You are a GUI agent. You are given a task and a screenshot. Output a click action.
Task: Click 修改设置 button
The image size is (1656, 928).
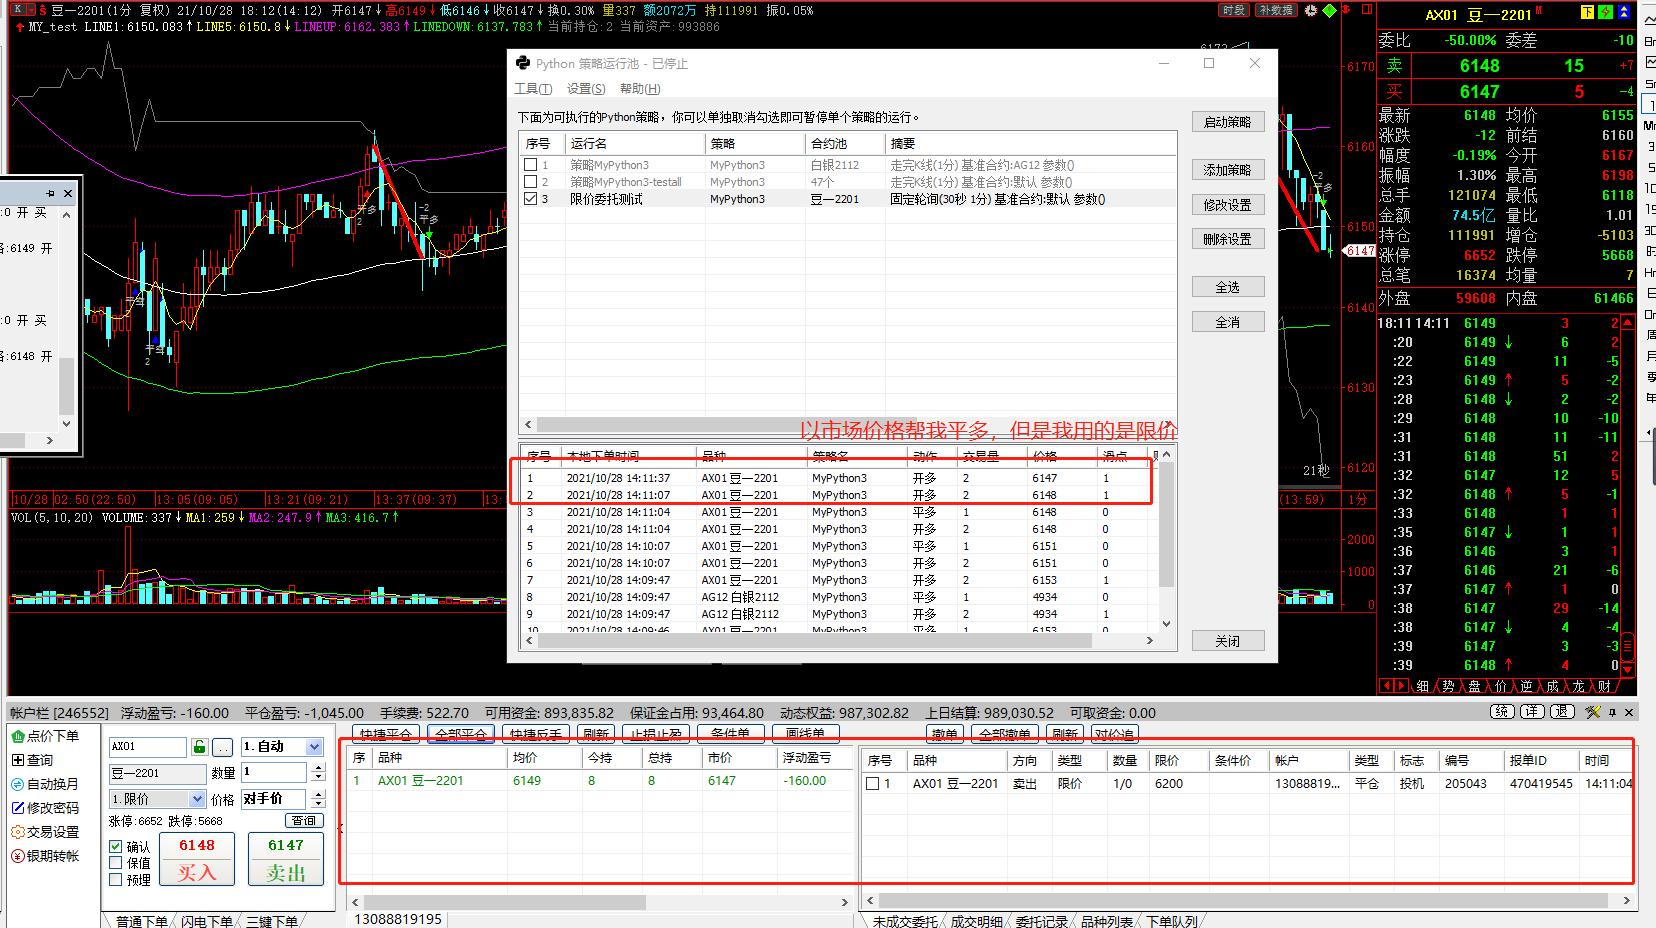click(x=1228, y=205)
